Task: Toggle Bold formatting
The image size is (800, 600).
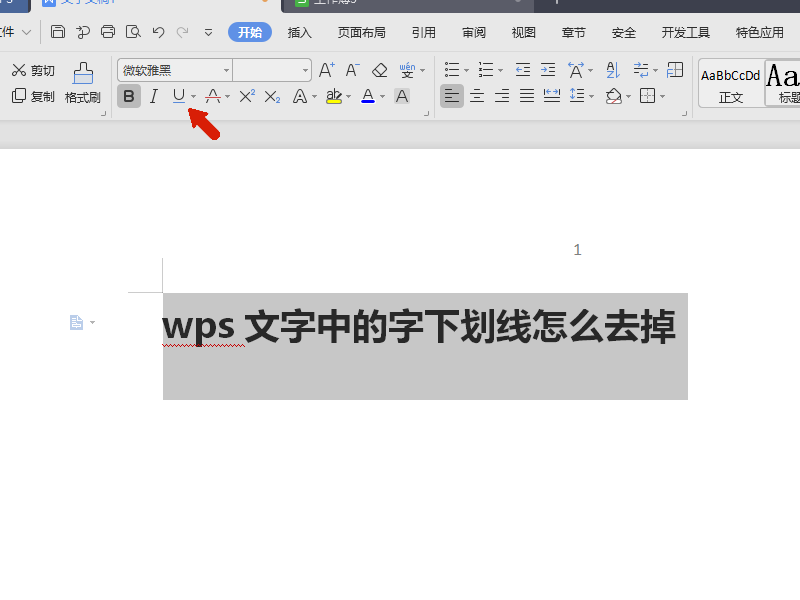Action: (129, 96)
